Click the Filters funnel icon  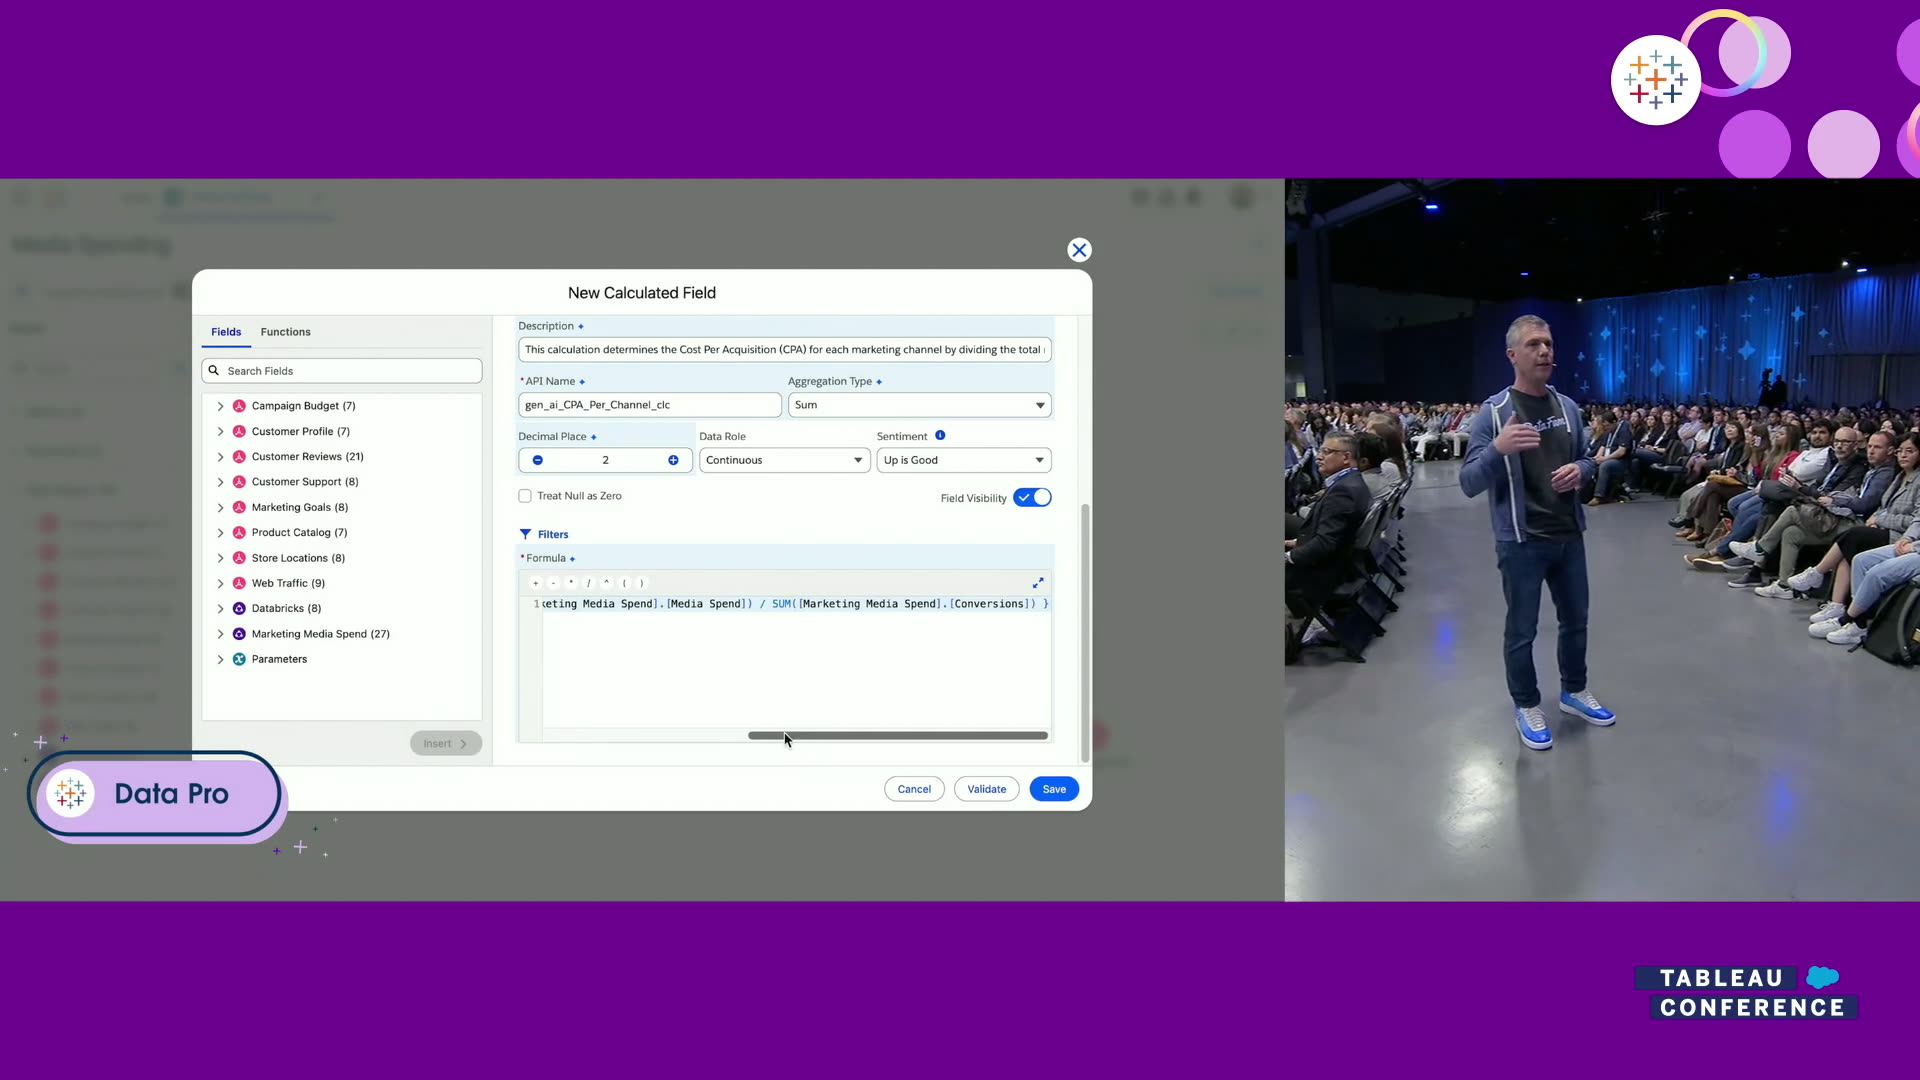(525, 534)
